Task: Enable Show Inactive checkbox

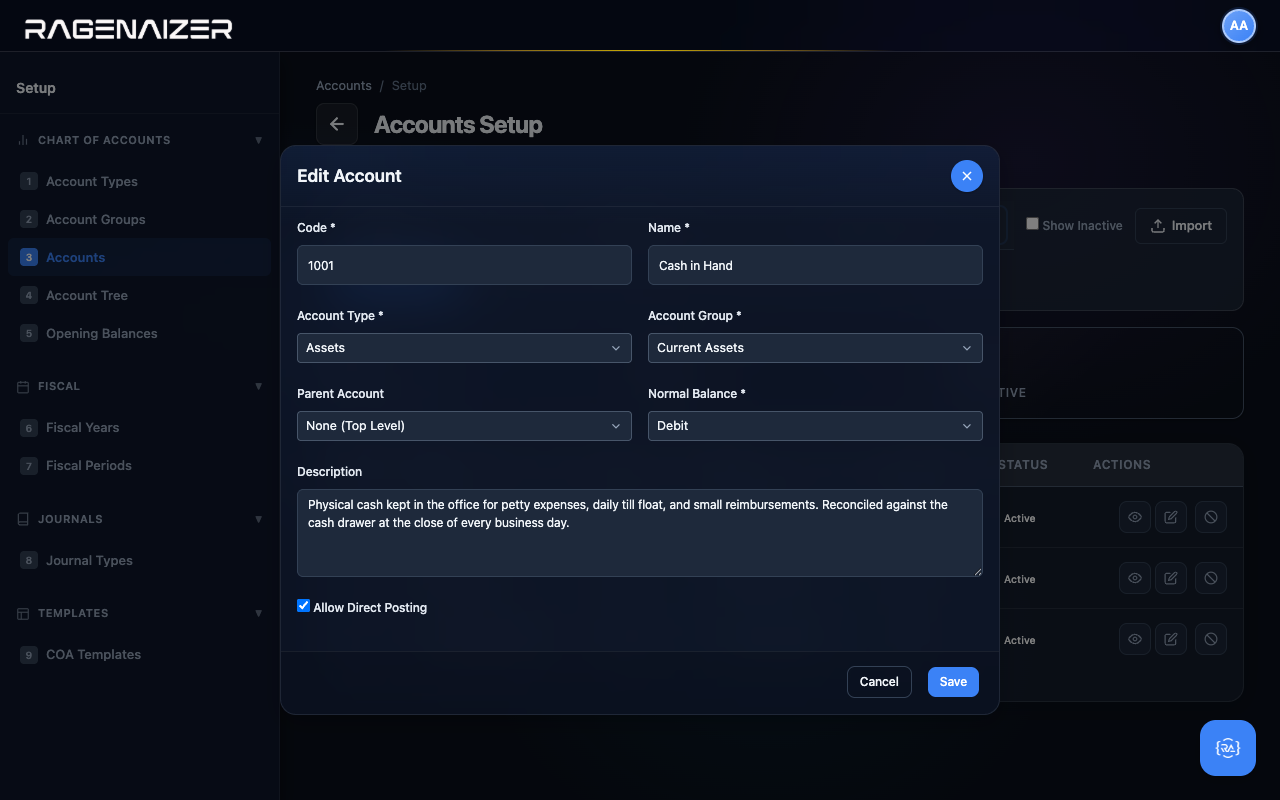Action: (x=1033, y=224)
